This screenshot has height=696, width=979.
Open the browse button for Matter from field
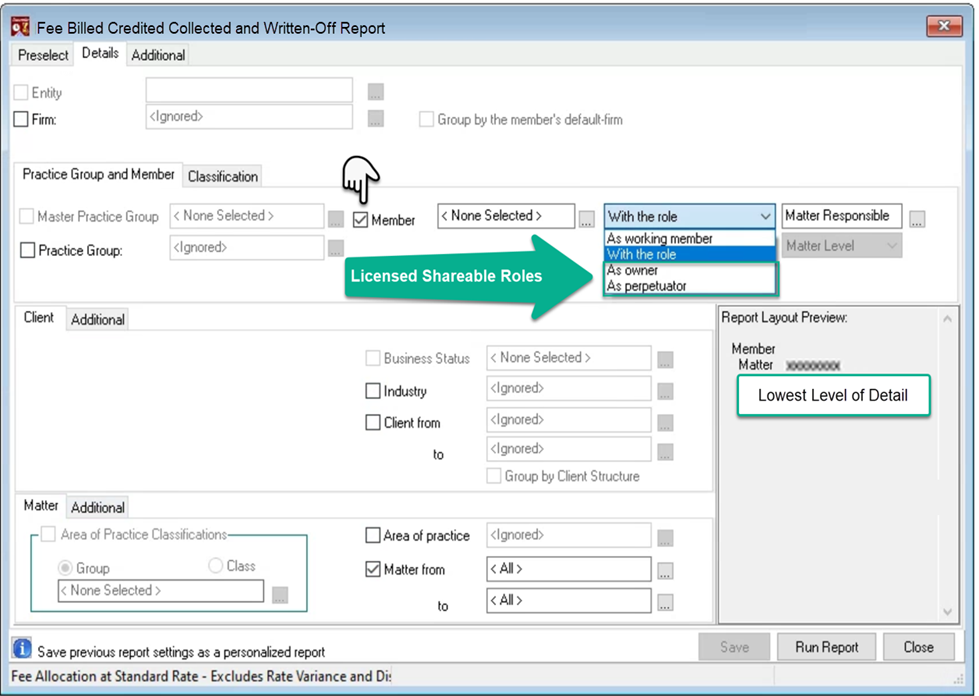pyautogui.click(x=666, y=571)
